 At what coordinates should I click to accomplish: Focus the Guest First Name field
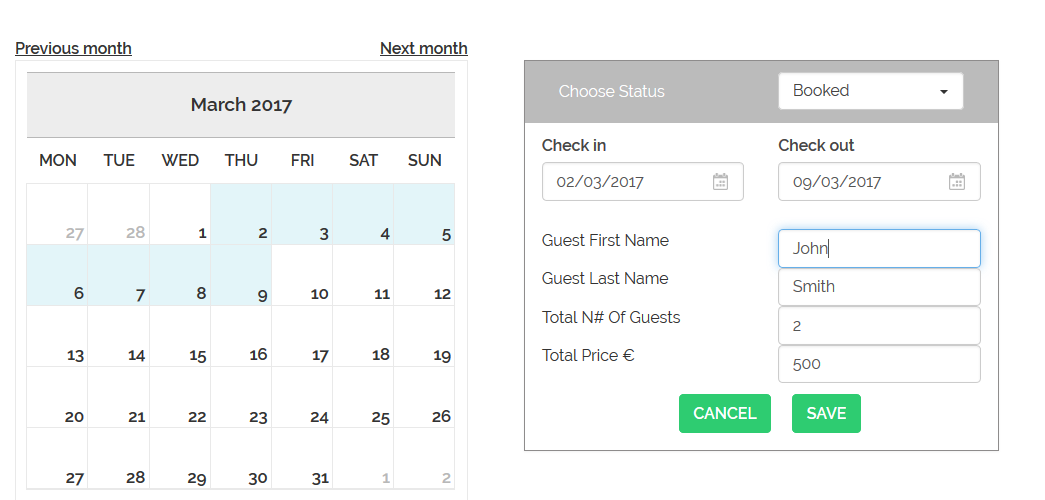point(879,249)
